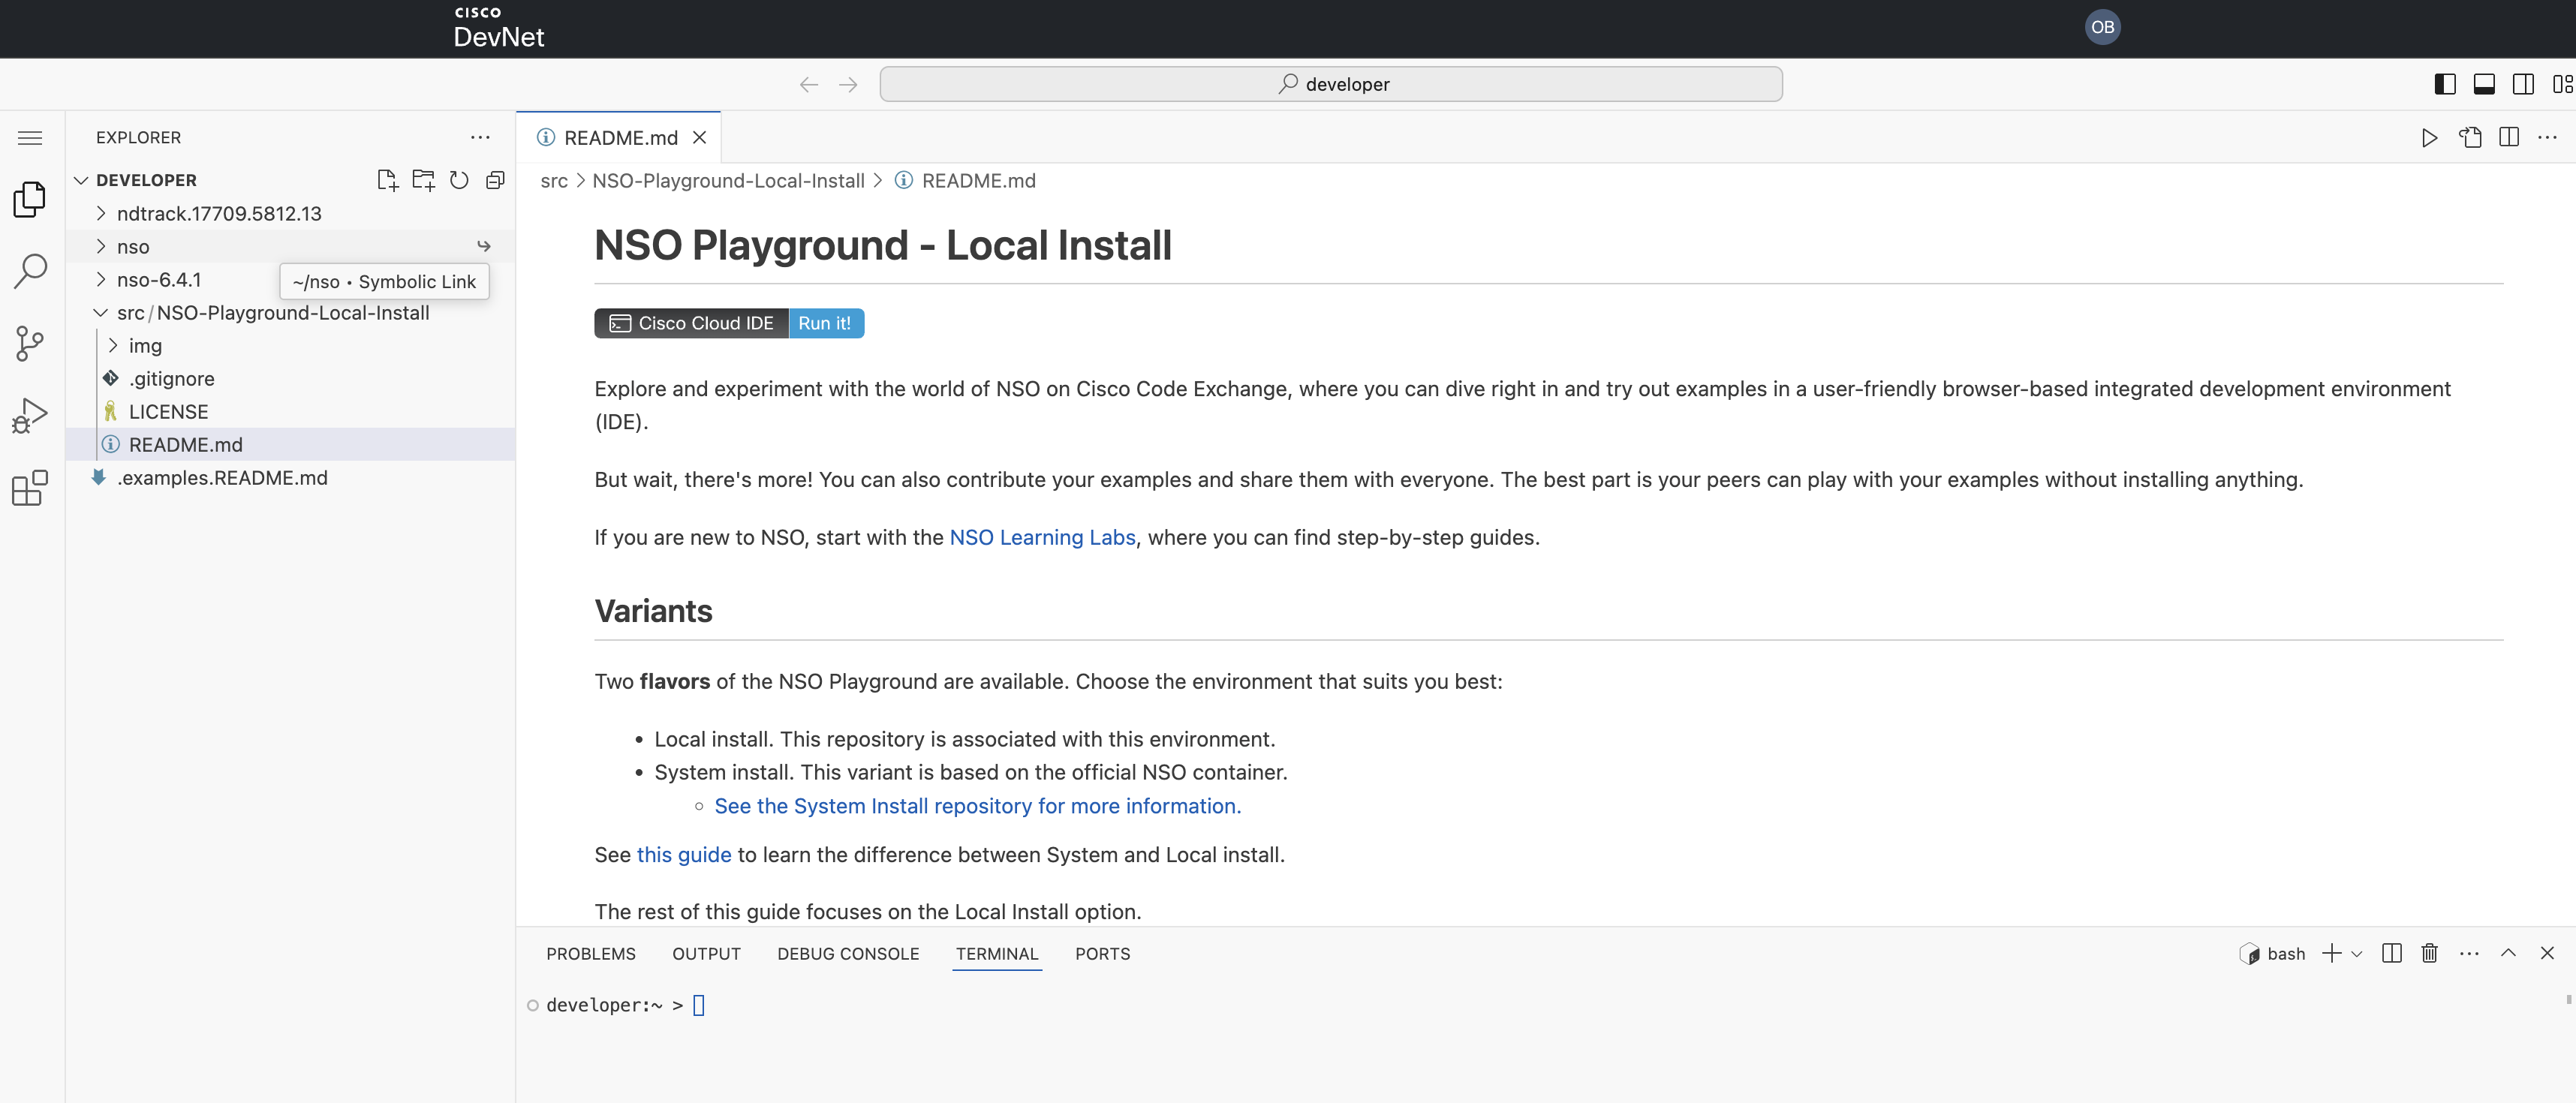Open the NSO Learning Labs link
The height and width of the screenshot is (1103, 2576).
[x=1043, y=537]
